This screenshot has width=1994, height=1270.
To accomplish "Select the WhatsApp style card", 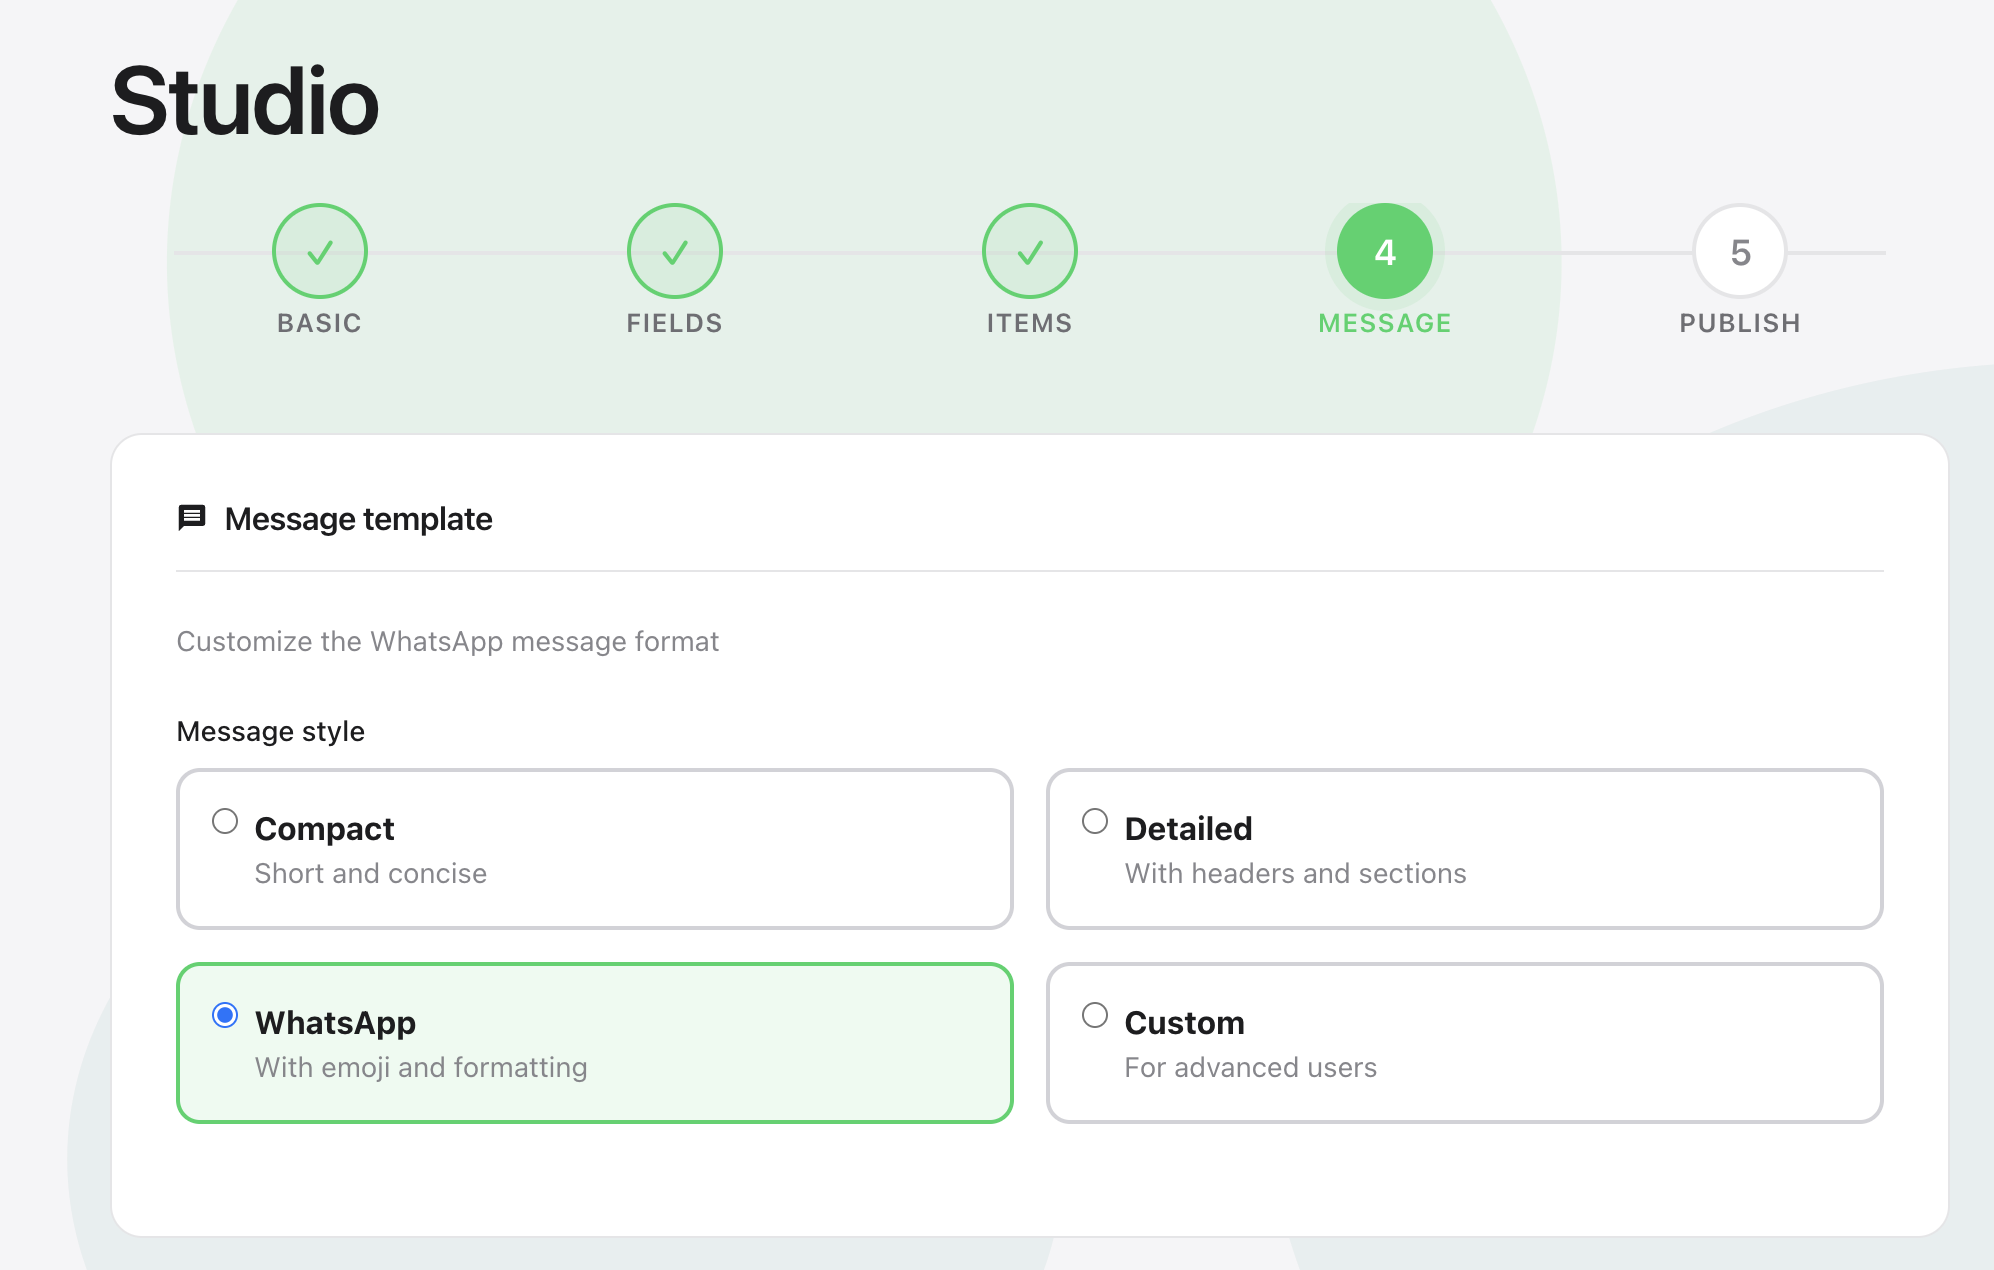I will (x=596, y=1042).
